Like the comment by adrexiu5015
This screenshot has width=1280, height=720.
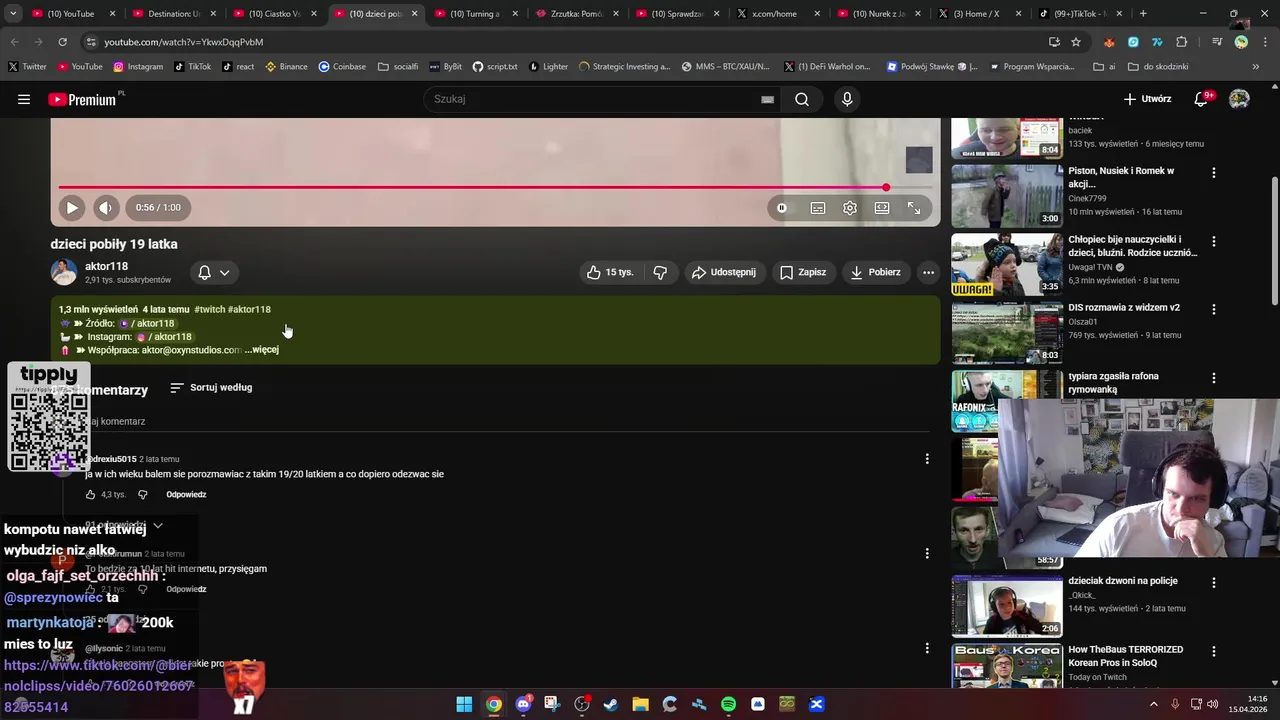pos(90,495)
